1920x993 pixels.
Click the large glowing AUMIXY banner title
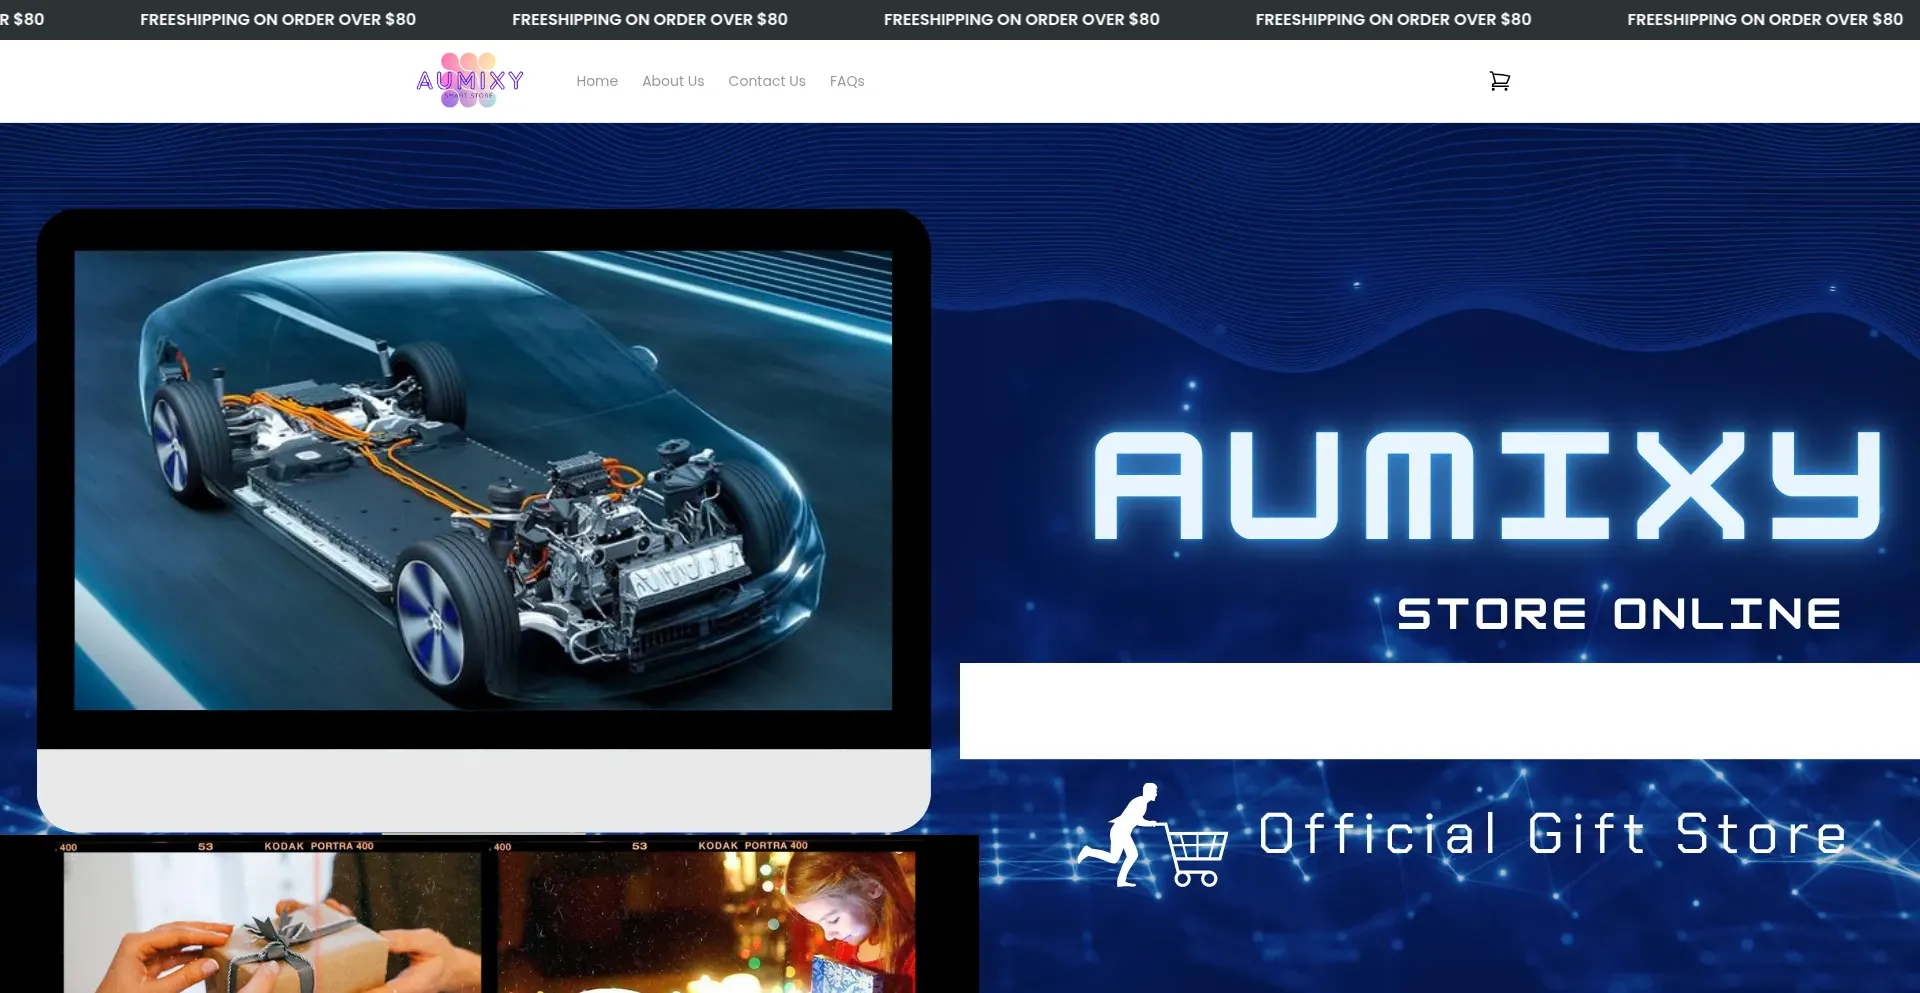[x=1487, y=486]
